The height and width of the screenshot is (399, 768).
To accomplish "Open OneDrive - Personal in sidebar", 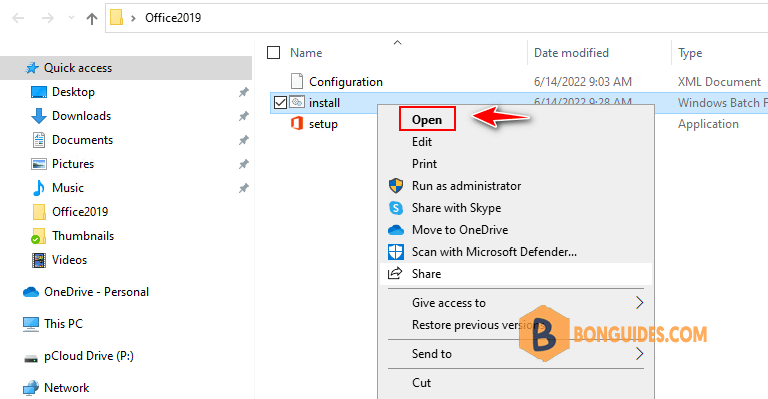I will tap(96, 292).
